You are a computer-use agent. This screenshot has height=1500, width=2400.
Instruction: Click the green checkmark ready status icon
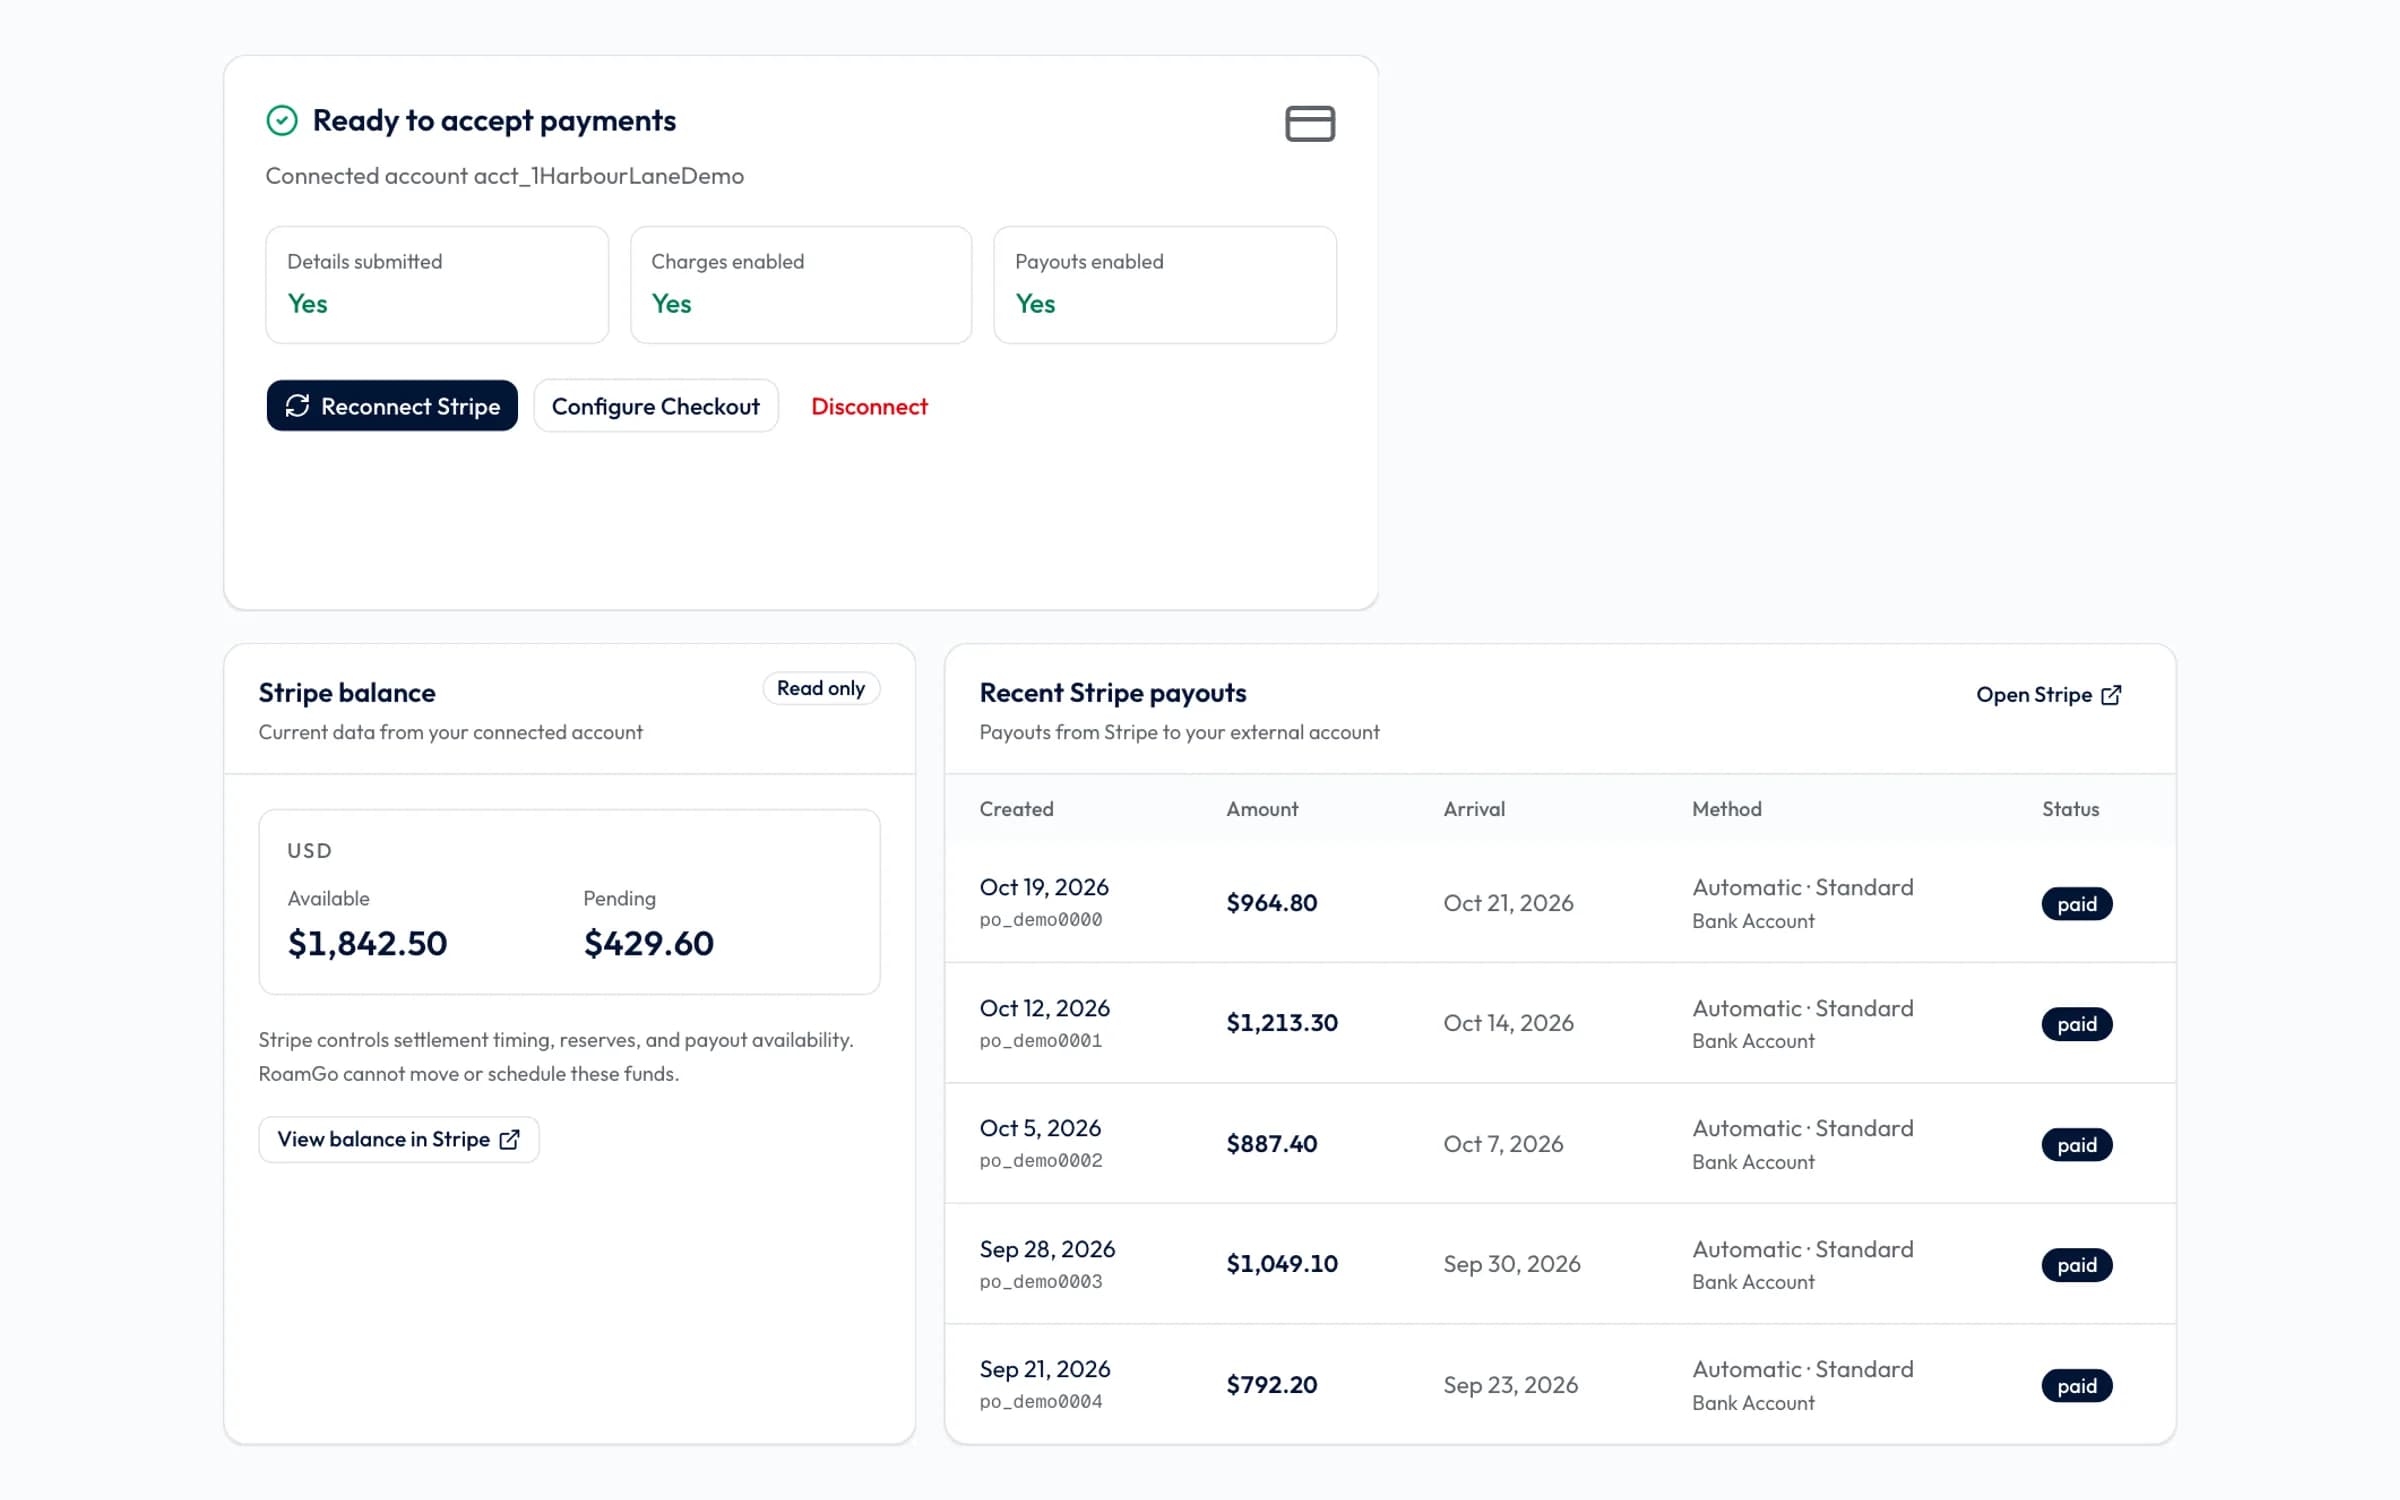tap(282, 121)
